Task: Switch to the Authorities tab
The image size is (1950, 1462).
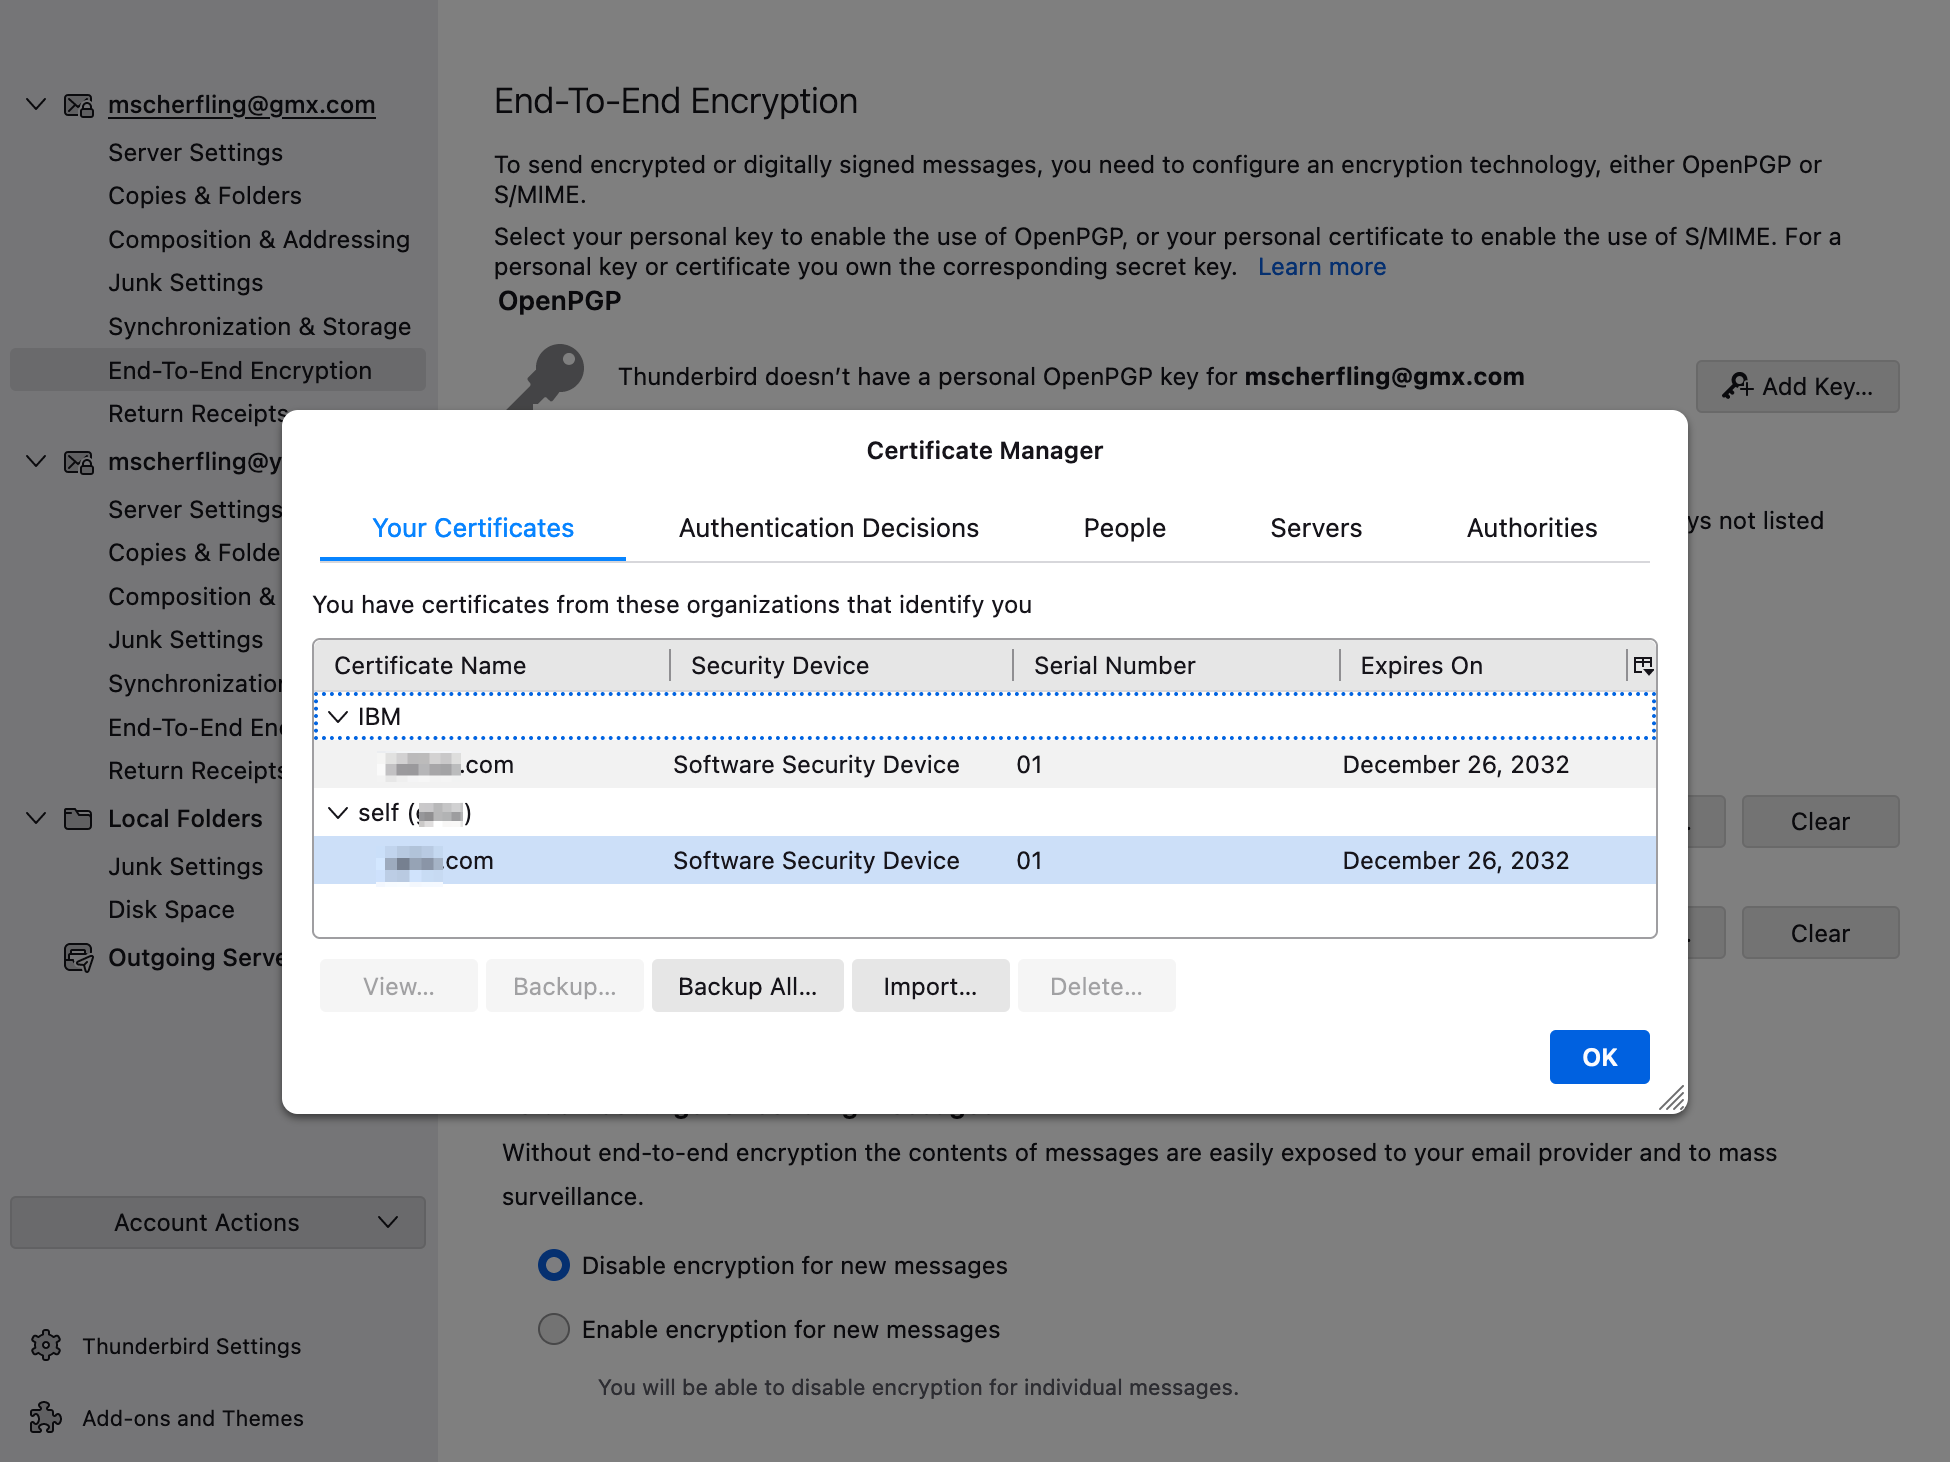Action: point(1531,527)
